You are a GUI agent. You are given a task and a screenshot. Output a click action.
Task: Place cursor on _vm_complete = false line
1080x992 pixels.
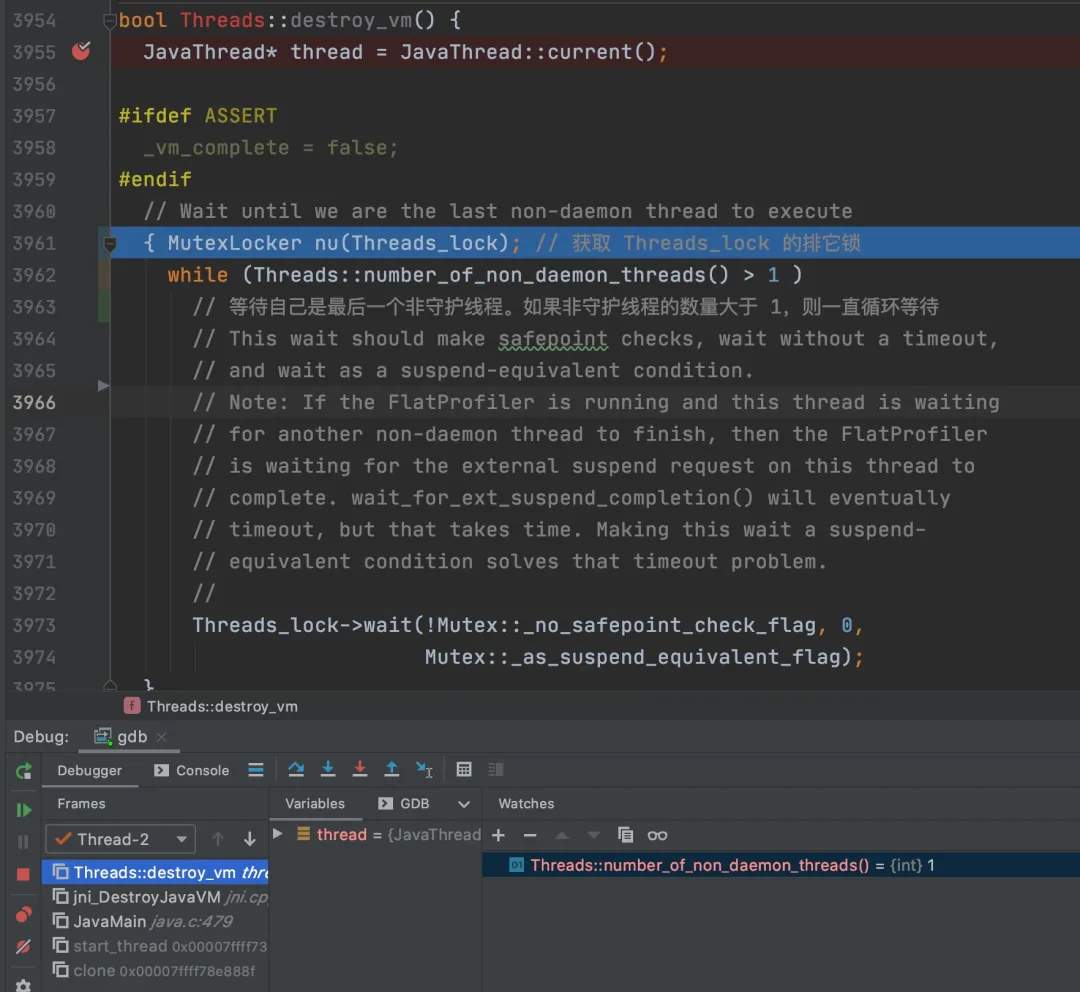(x=271, y=147)
